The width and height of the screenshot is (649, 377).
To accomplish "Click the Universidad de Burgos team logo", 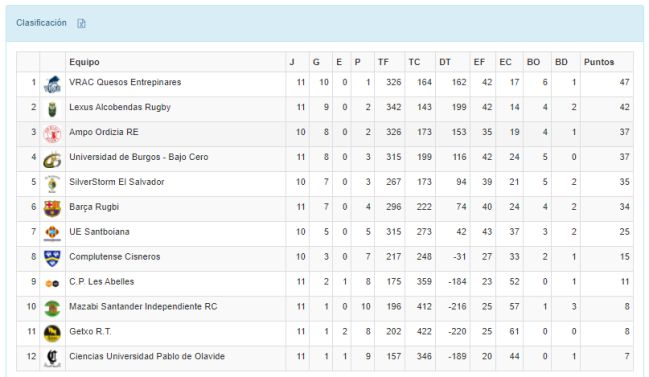I will 52,159.
